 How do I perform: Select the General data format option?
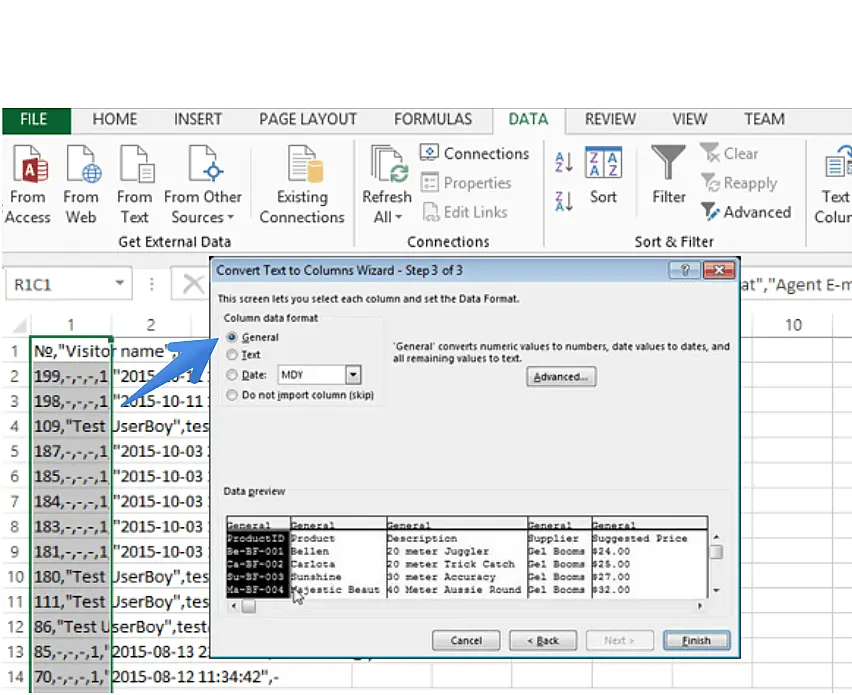coord(233,338)
